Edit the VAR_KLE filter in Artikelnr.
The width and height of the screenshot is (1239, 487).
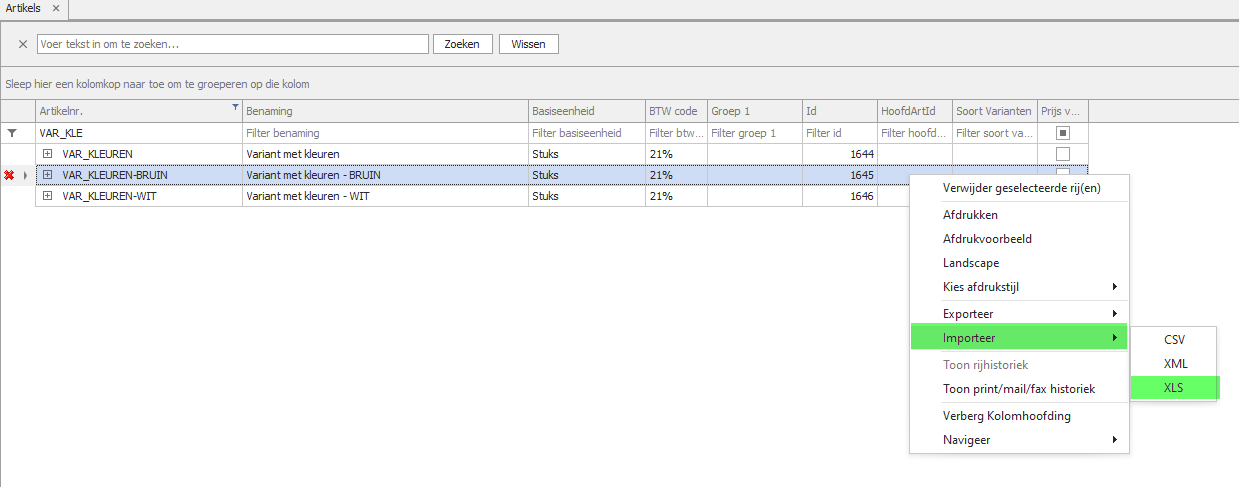pyautogui.click(x=138, y=133)
